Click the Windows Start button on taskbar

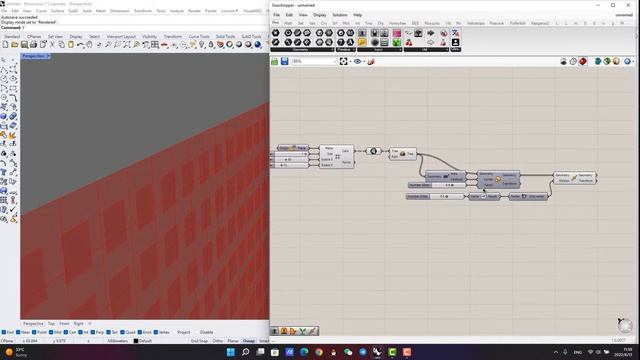231,352
